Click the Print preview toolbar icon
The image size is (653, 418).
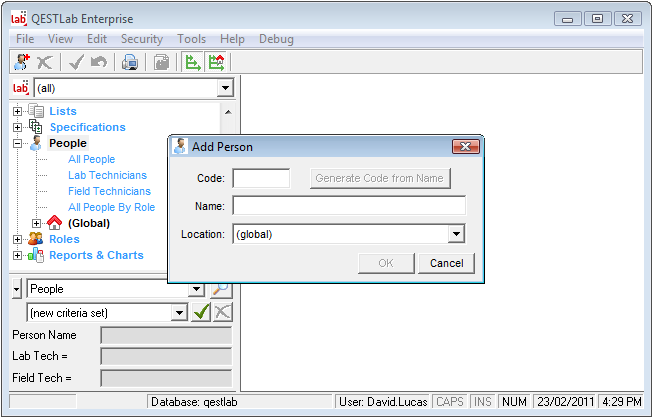click(130, 62)
